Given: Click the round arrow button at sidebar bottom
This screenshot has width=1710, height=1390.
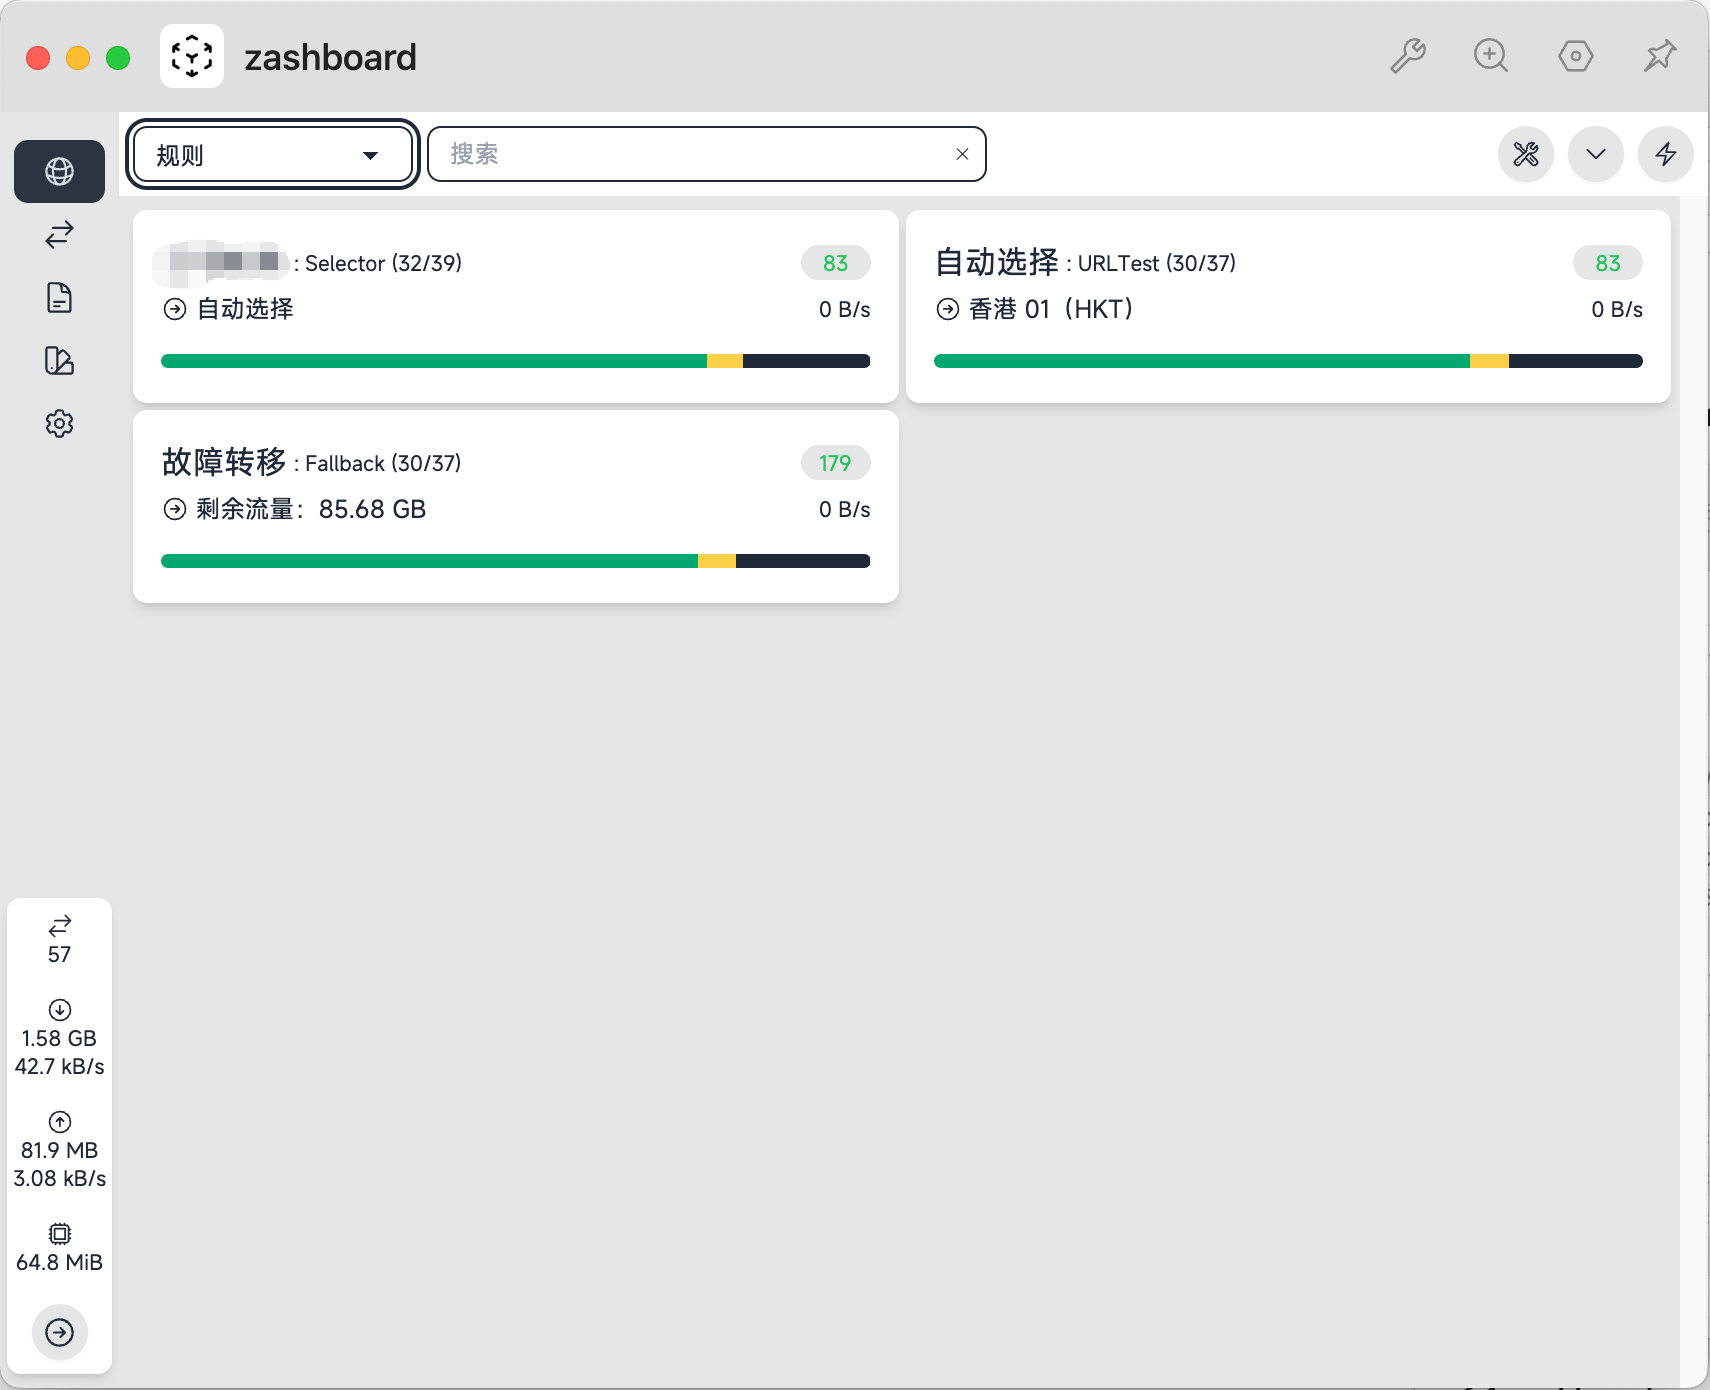Looking at the screenshot, I should pos(60,1332).
